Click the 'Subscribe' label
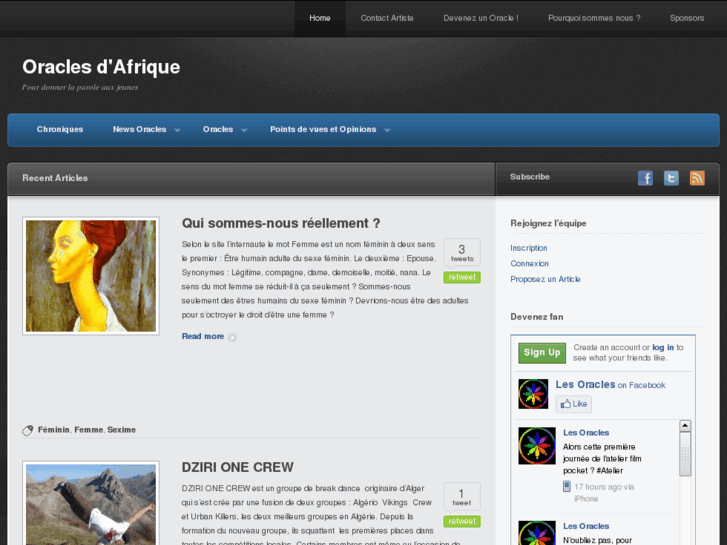 pyautogui.click(x=529, y=177)
